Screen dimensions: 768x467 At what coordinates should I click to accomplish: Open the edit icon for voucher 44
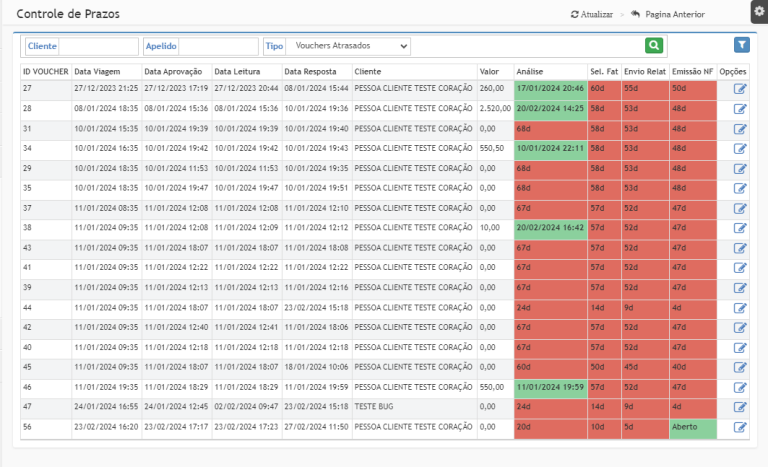tap(740, 307)
